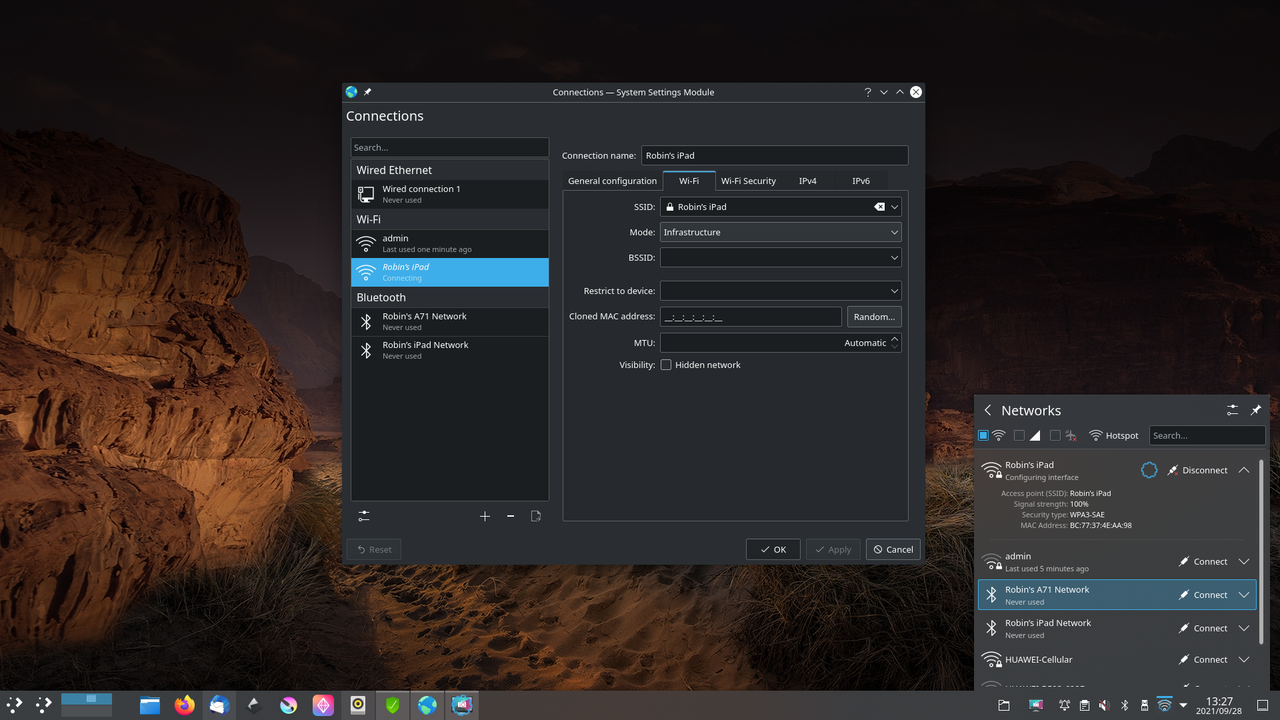Switch to the IPv4 tab
Screen dimensions: 1280x720
tap(808, 181)
